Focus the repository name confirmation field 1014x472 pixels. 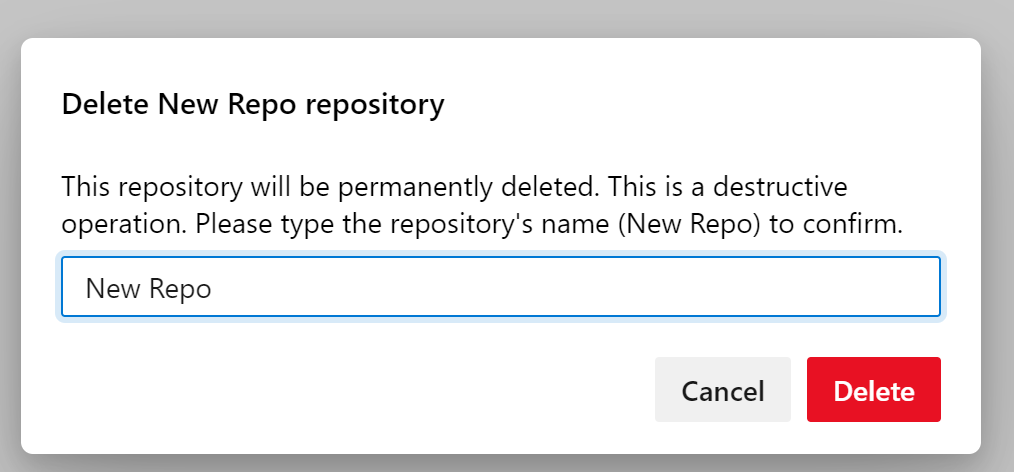tap(501, 287)
